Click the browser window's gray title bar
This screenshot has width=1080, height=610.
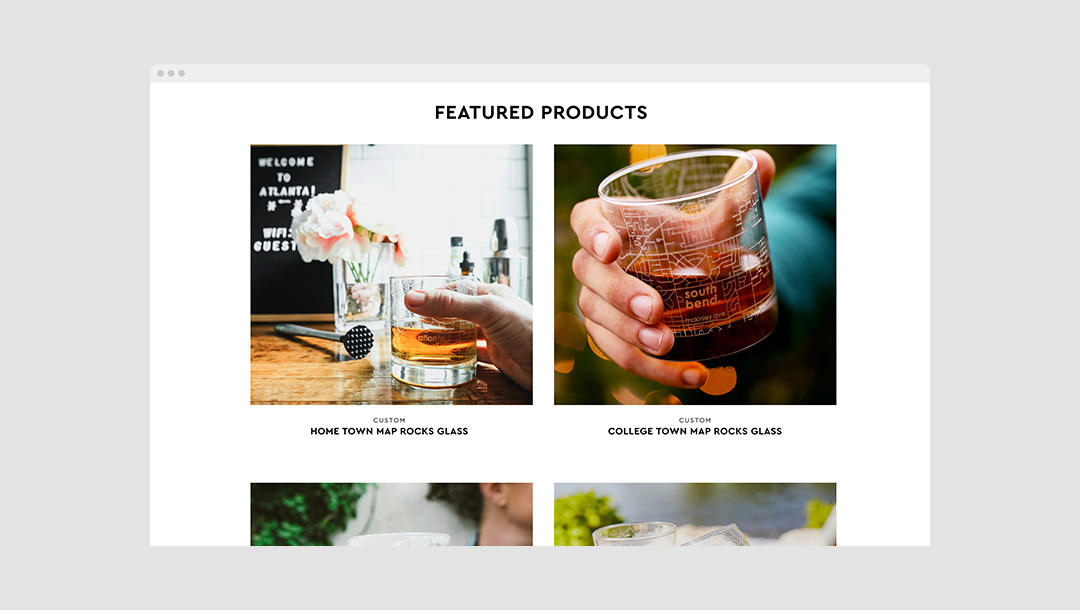540,74
